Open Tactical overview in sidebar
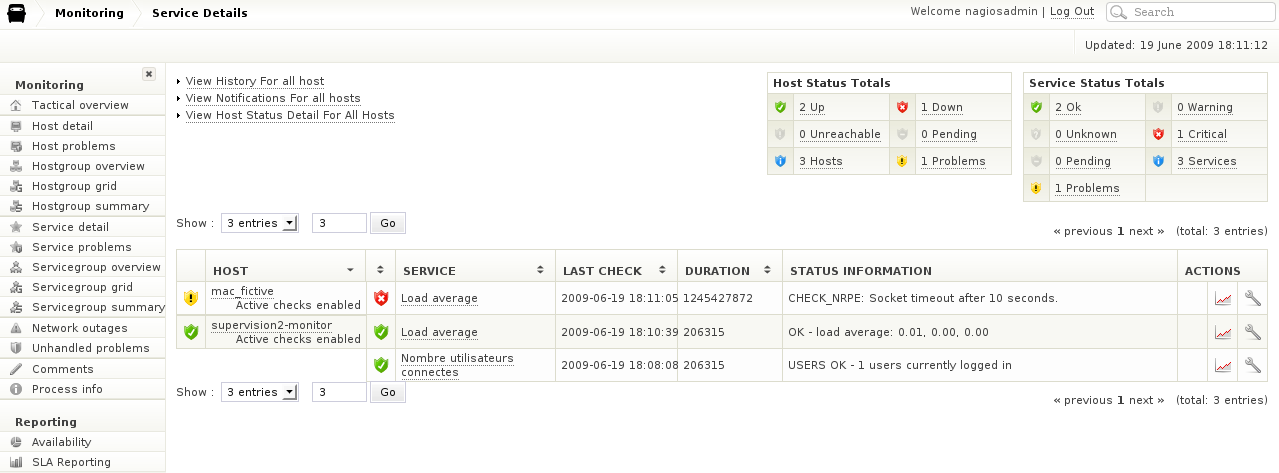 (80, 105)
